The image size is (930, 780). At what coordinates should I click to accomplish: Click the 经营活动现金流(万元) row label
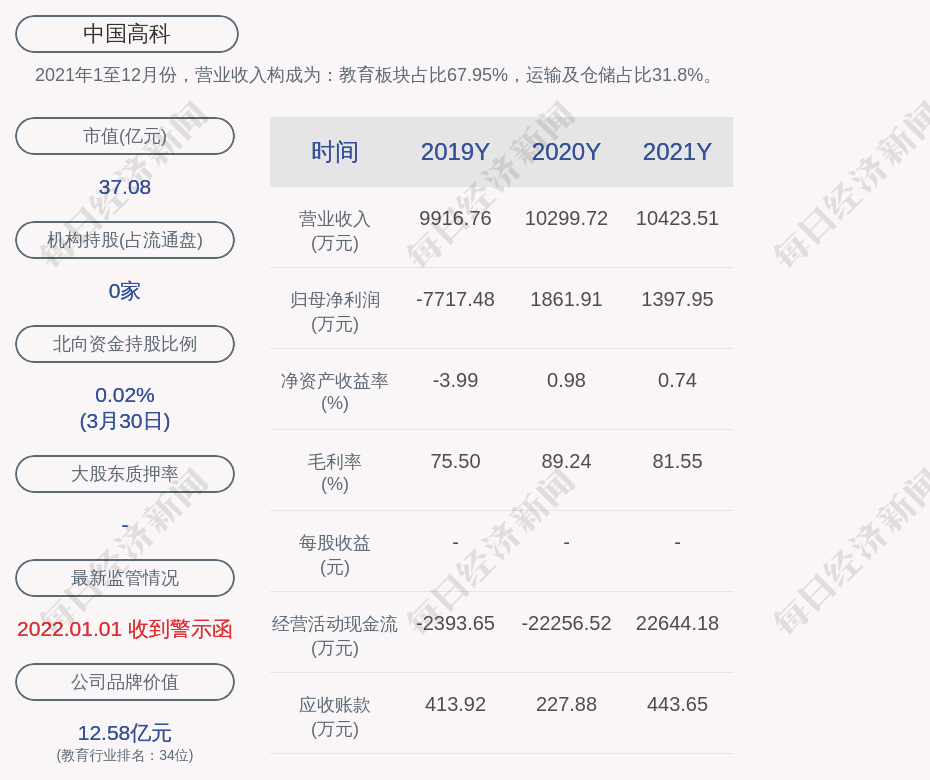tap(335, 635)
